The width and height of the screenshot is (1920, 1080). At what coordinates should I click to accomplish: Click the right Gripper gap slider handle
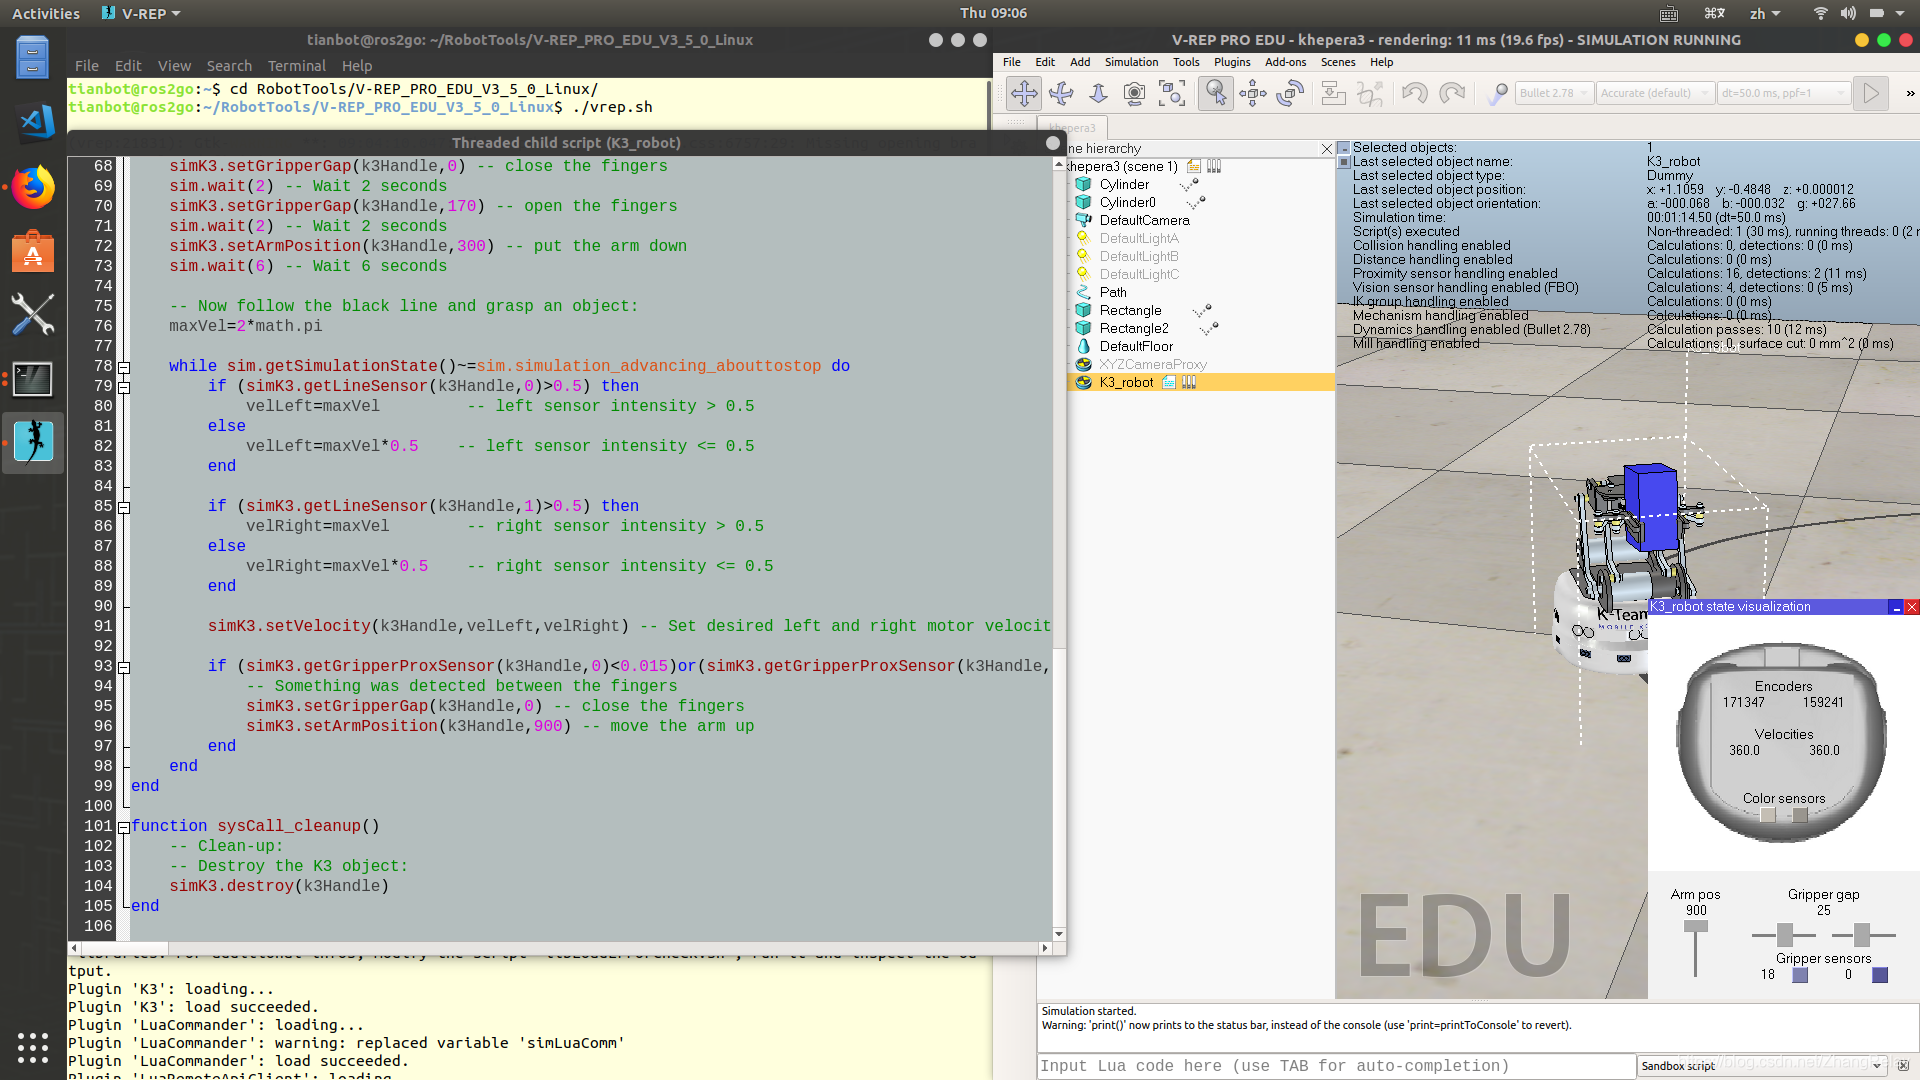coord(1862,935)
